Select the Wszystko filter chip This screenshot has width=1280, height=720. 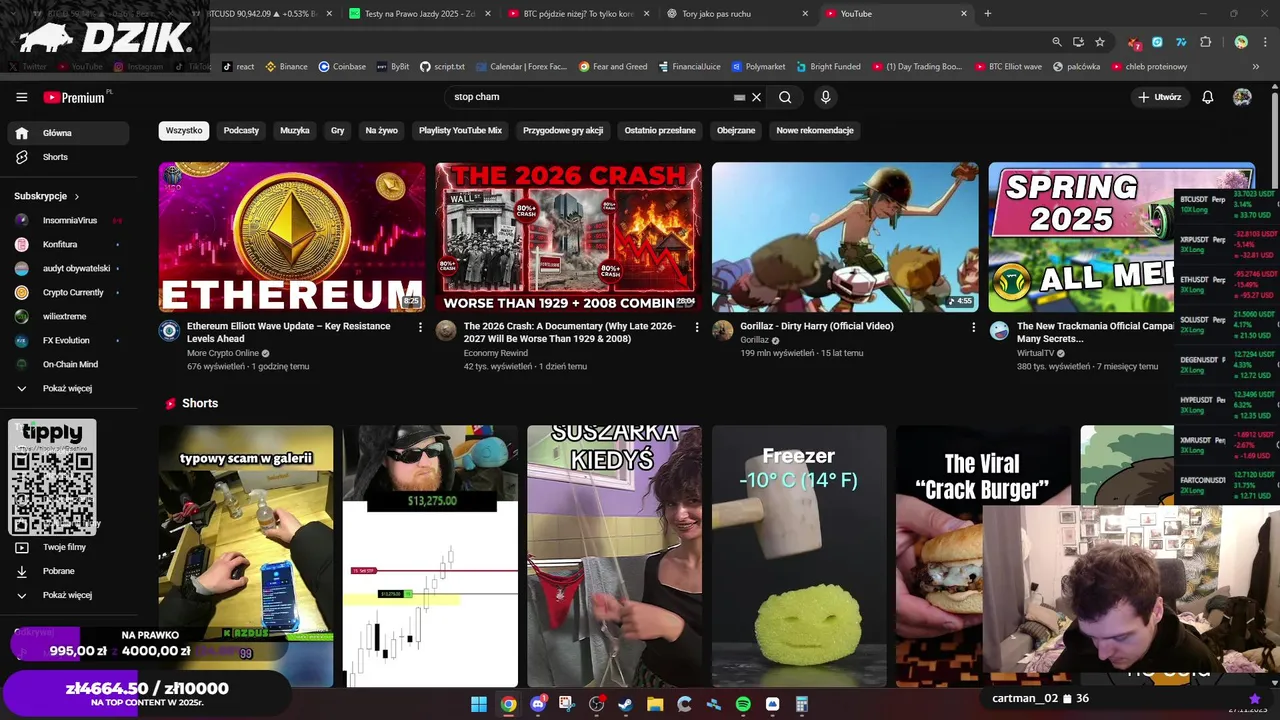tap(184, 130)
